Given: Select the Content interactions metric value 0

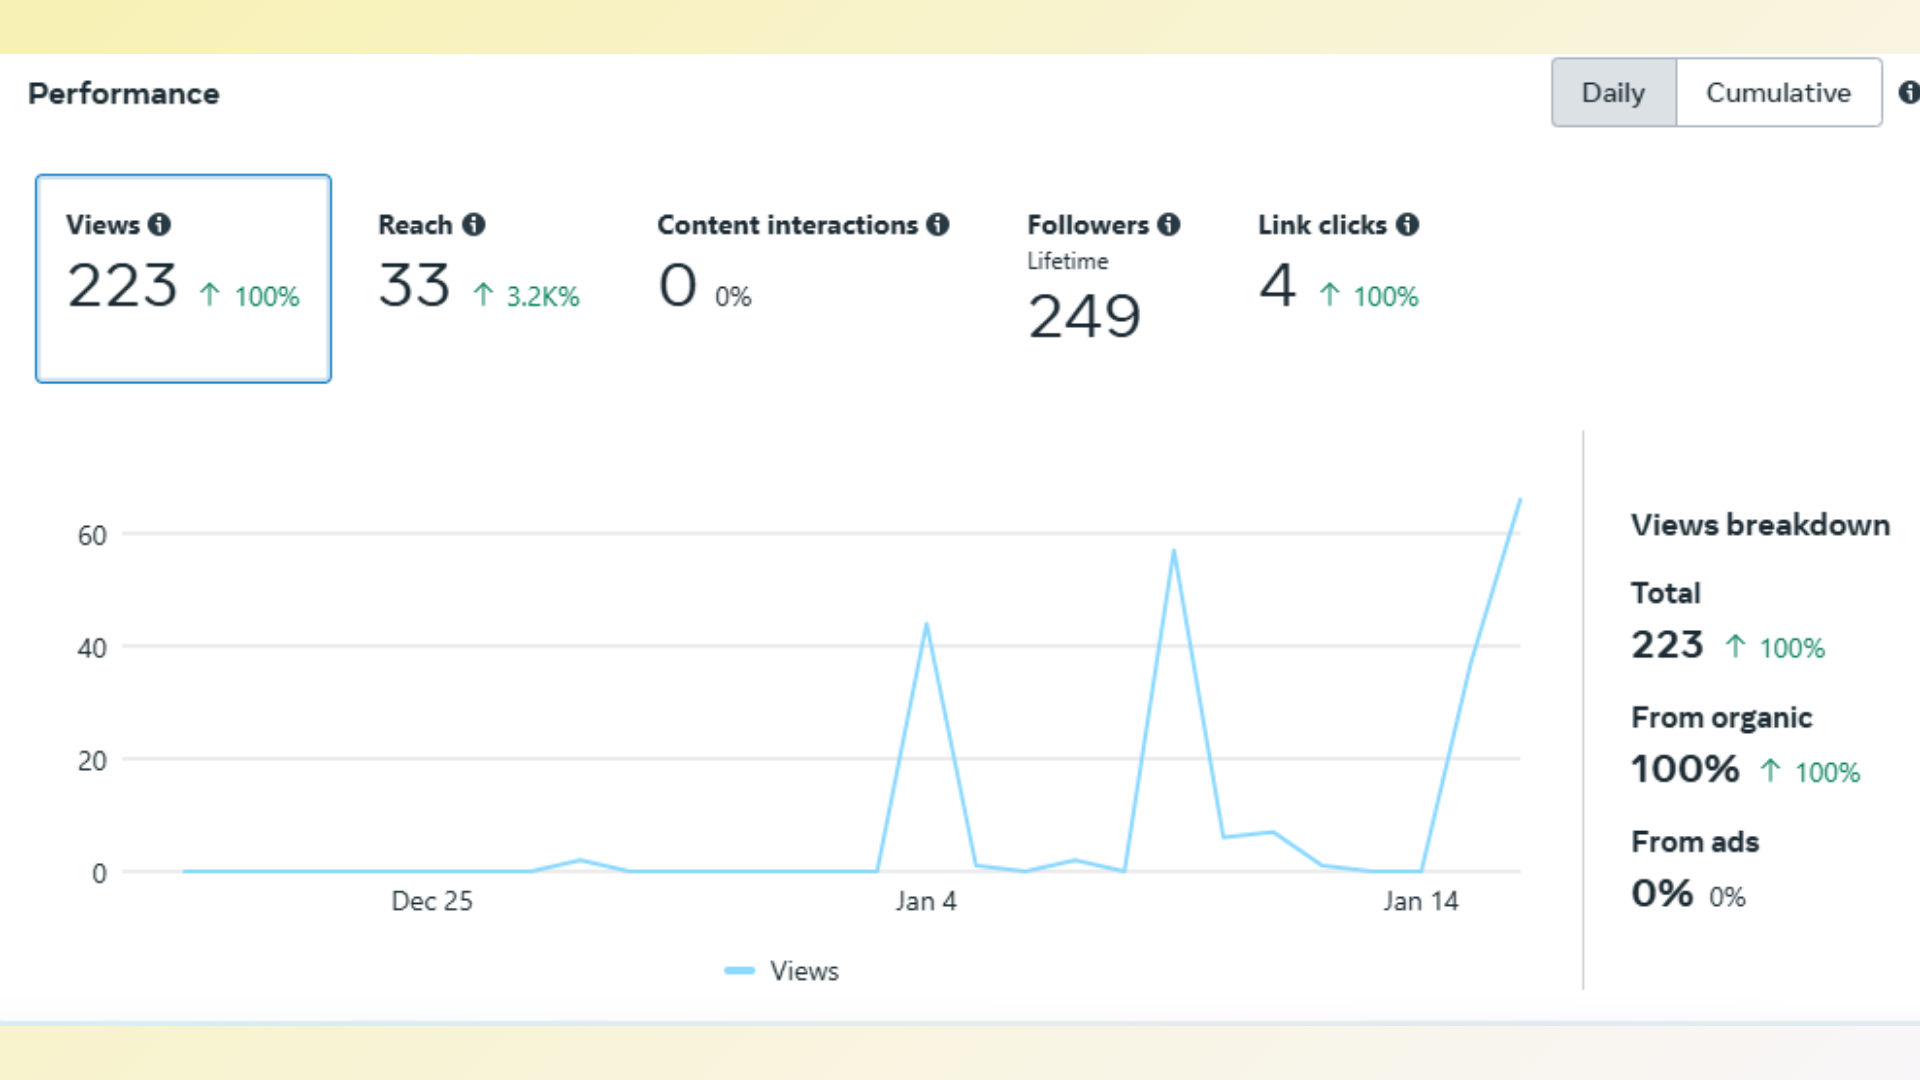Looking at the screenshot, I should 678,286.
